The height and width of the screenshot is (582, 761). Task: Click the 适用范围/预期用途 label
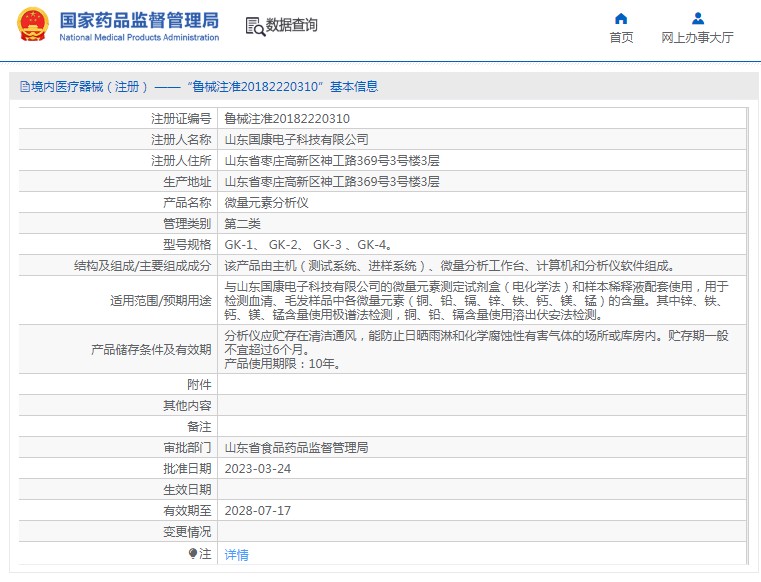(161, 300)
